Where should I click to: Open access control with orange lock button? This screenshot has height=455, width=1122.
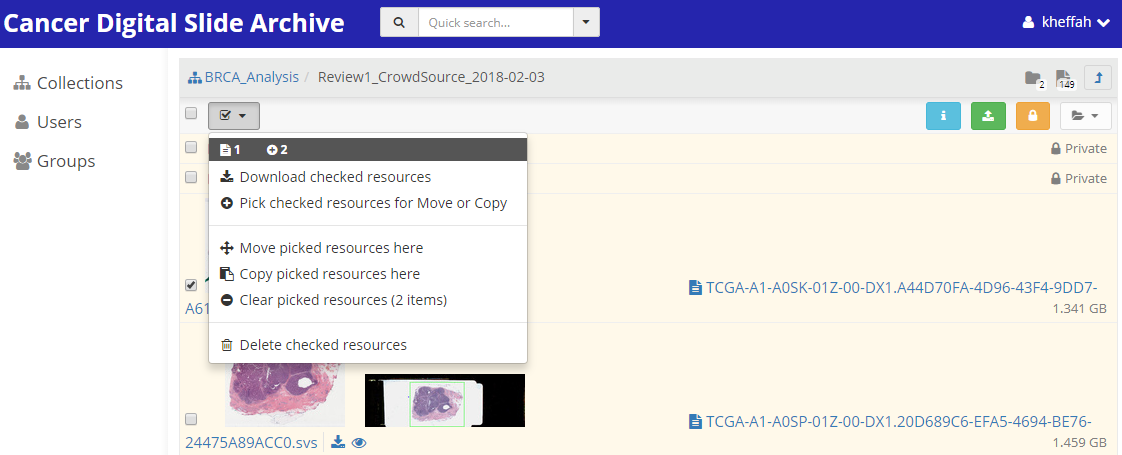pyautogui.click(x=1033, y=116)
